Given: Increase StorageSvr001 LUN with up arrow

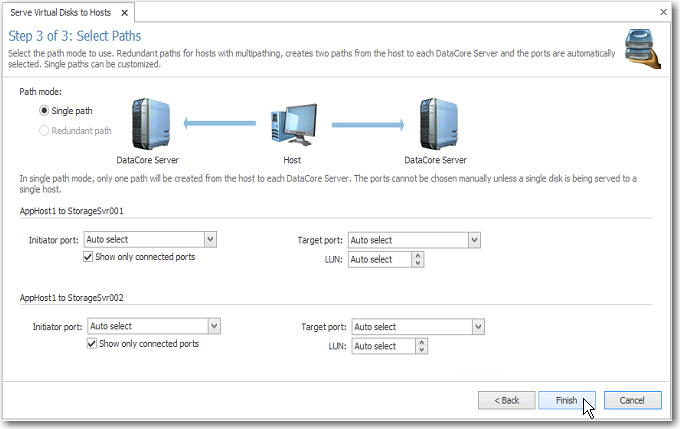Looking at the screenshot, I should pyautogui.click(x=417, y=256).
